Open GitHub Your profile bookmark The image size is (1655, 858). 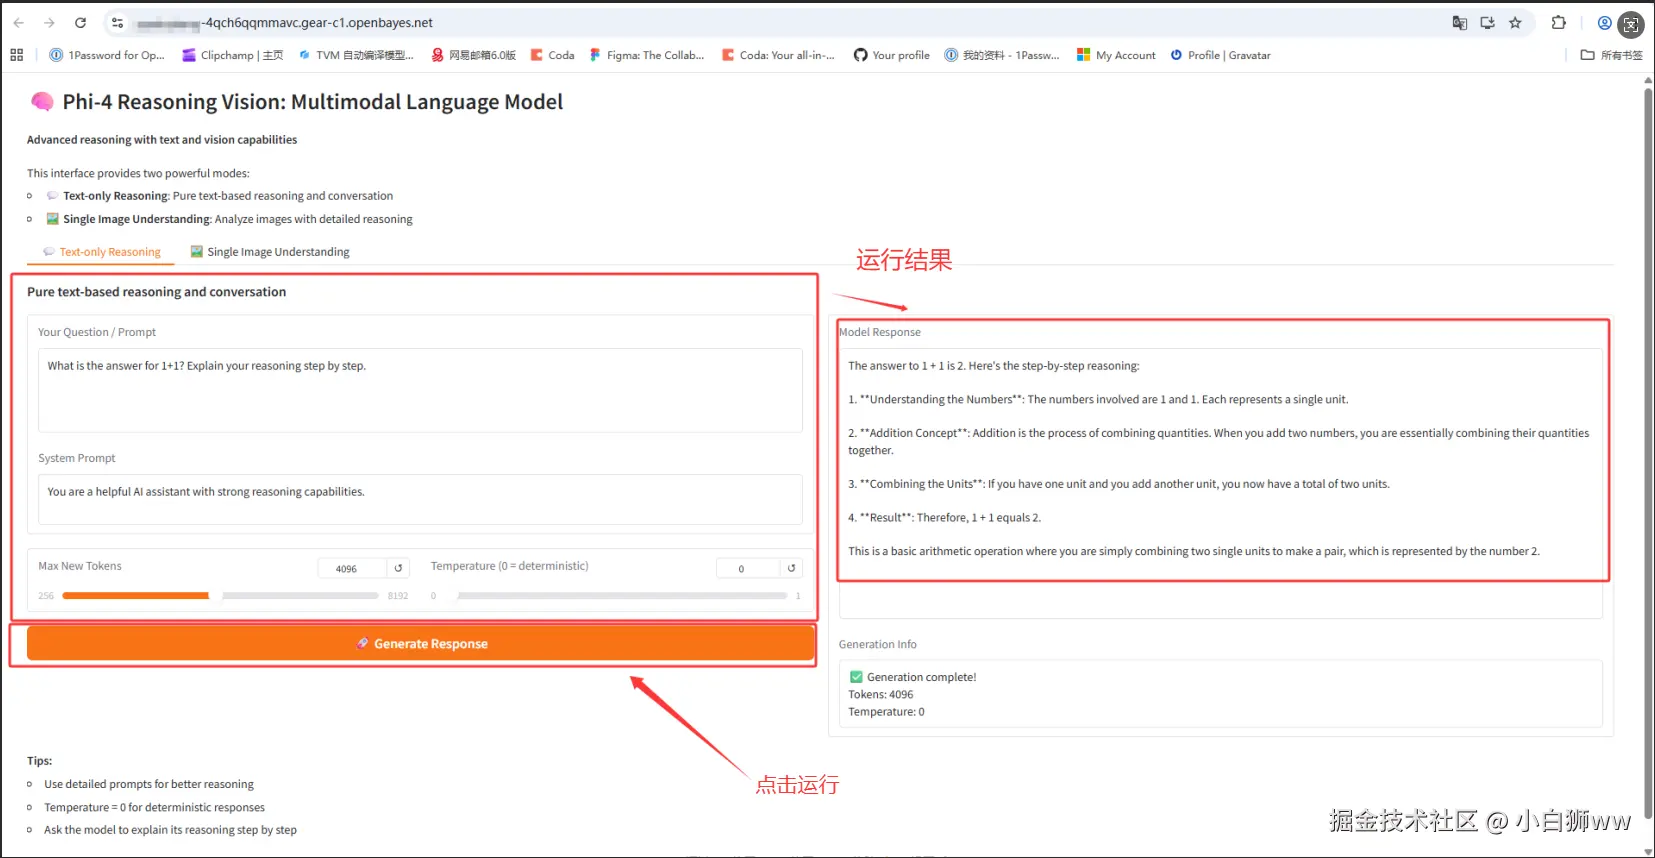pyautogui.click(x=892, y=55)
